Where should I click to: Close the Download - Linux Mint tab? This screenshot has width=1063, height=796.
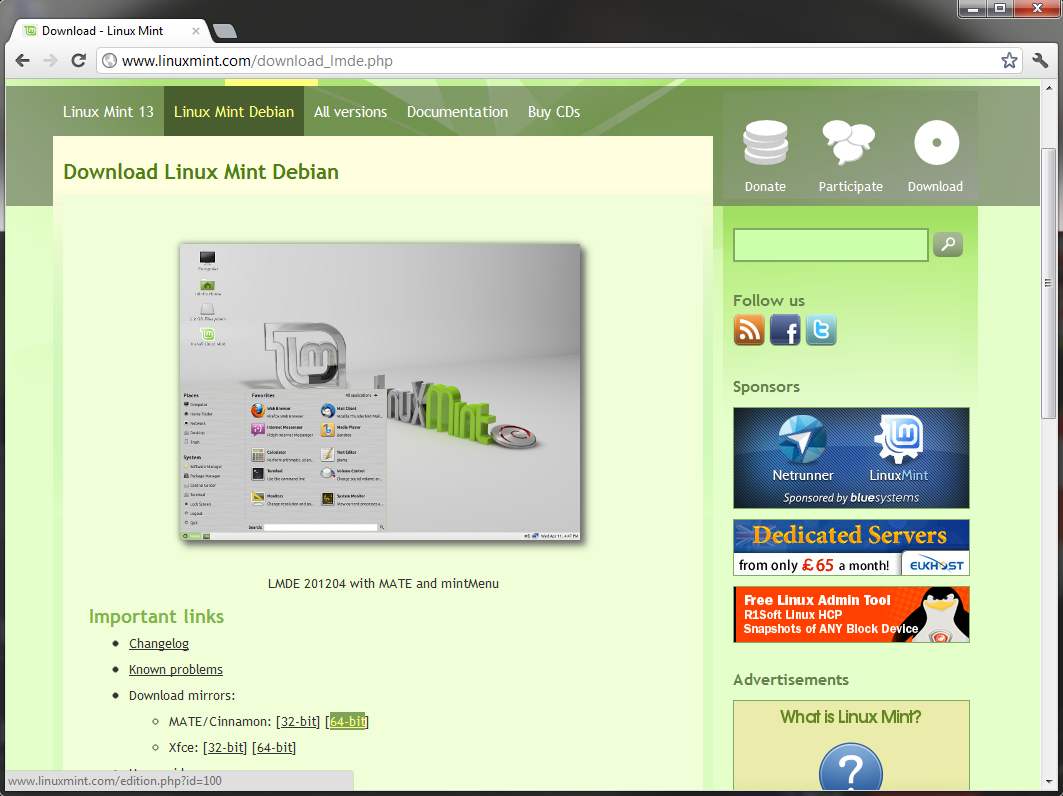(x=195, y=31)
